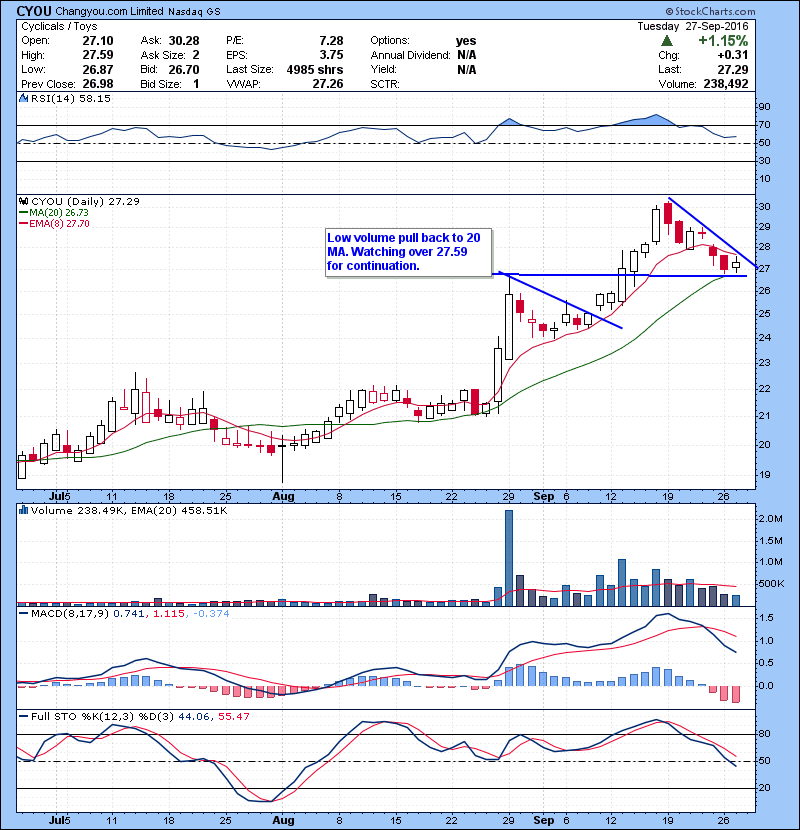Click the +1.15% percent change
This screenshot has height=830, width=800.
tap(723, 41)
